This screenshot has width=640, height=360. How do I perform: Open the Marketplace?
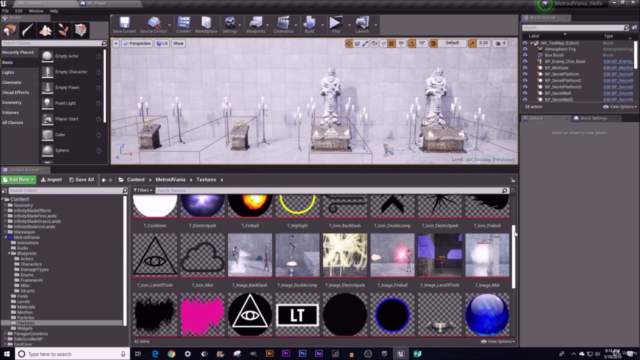[206, 25]
